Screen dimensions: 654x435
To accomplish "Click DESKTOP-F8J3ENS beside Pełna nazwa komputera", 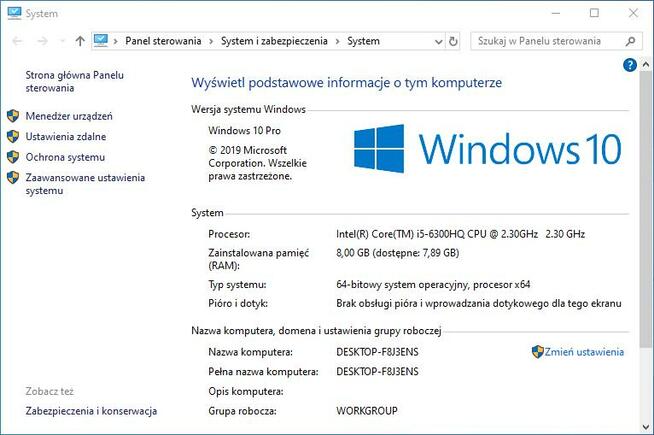I will (x=377, y=372).
